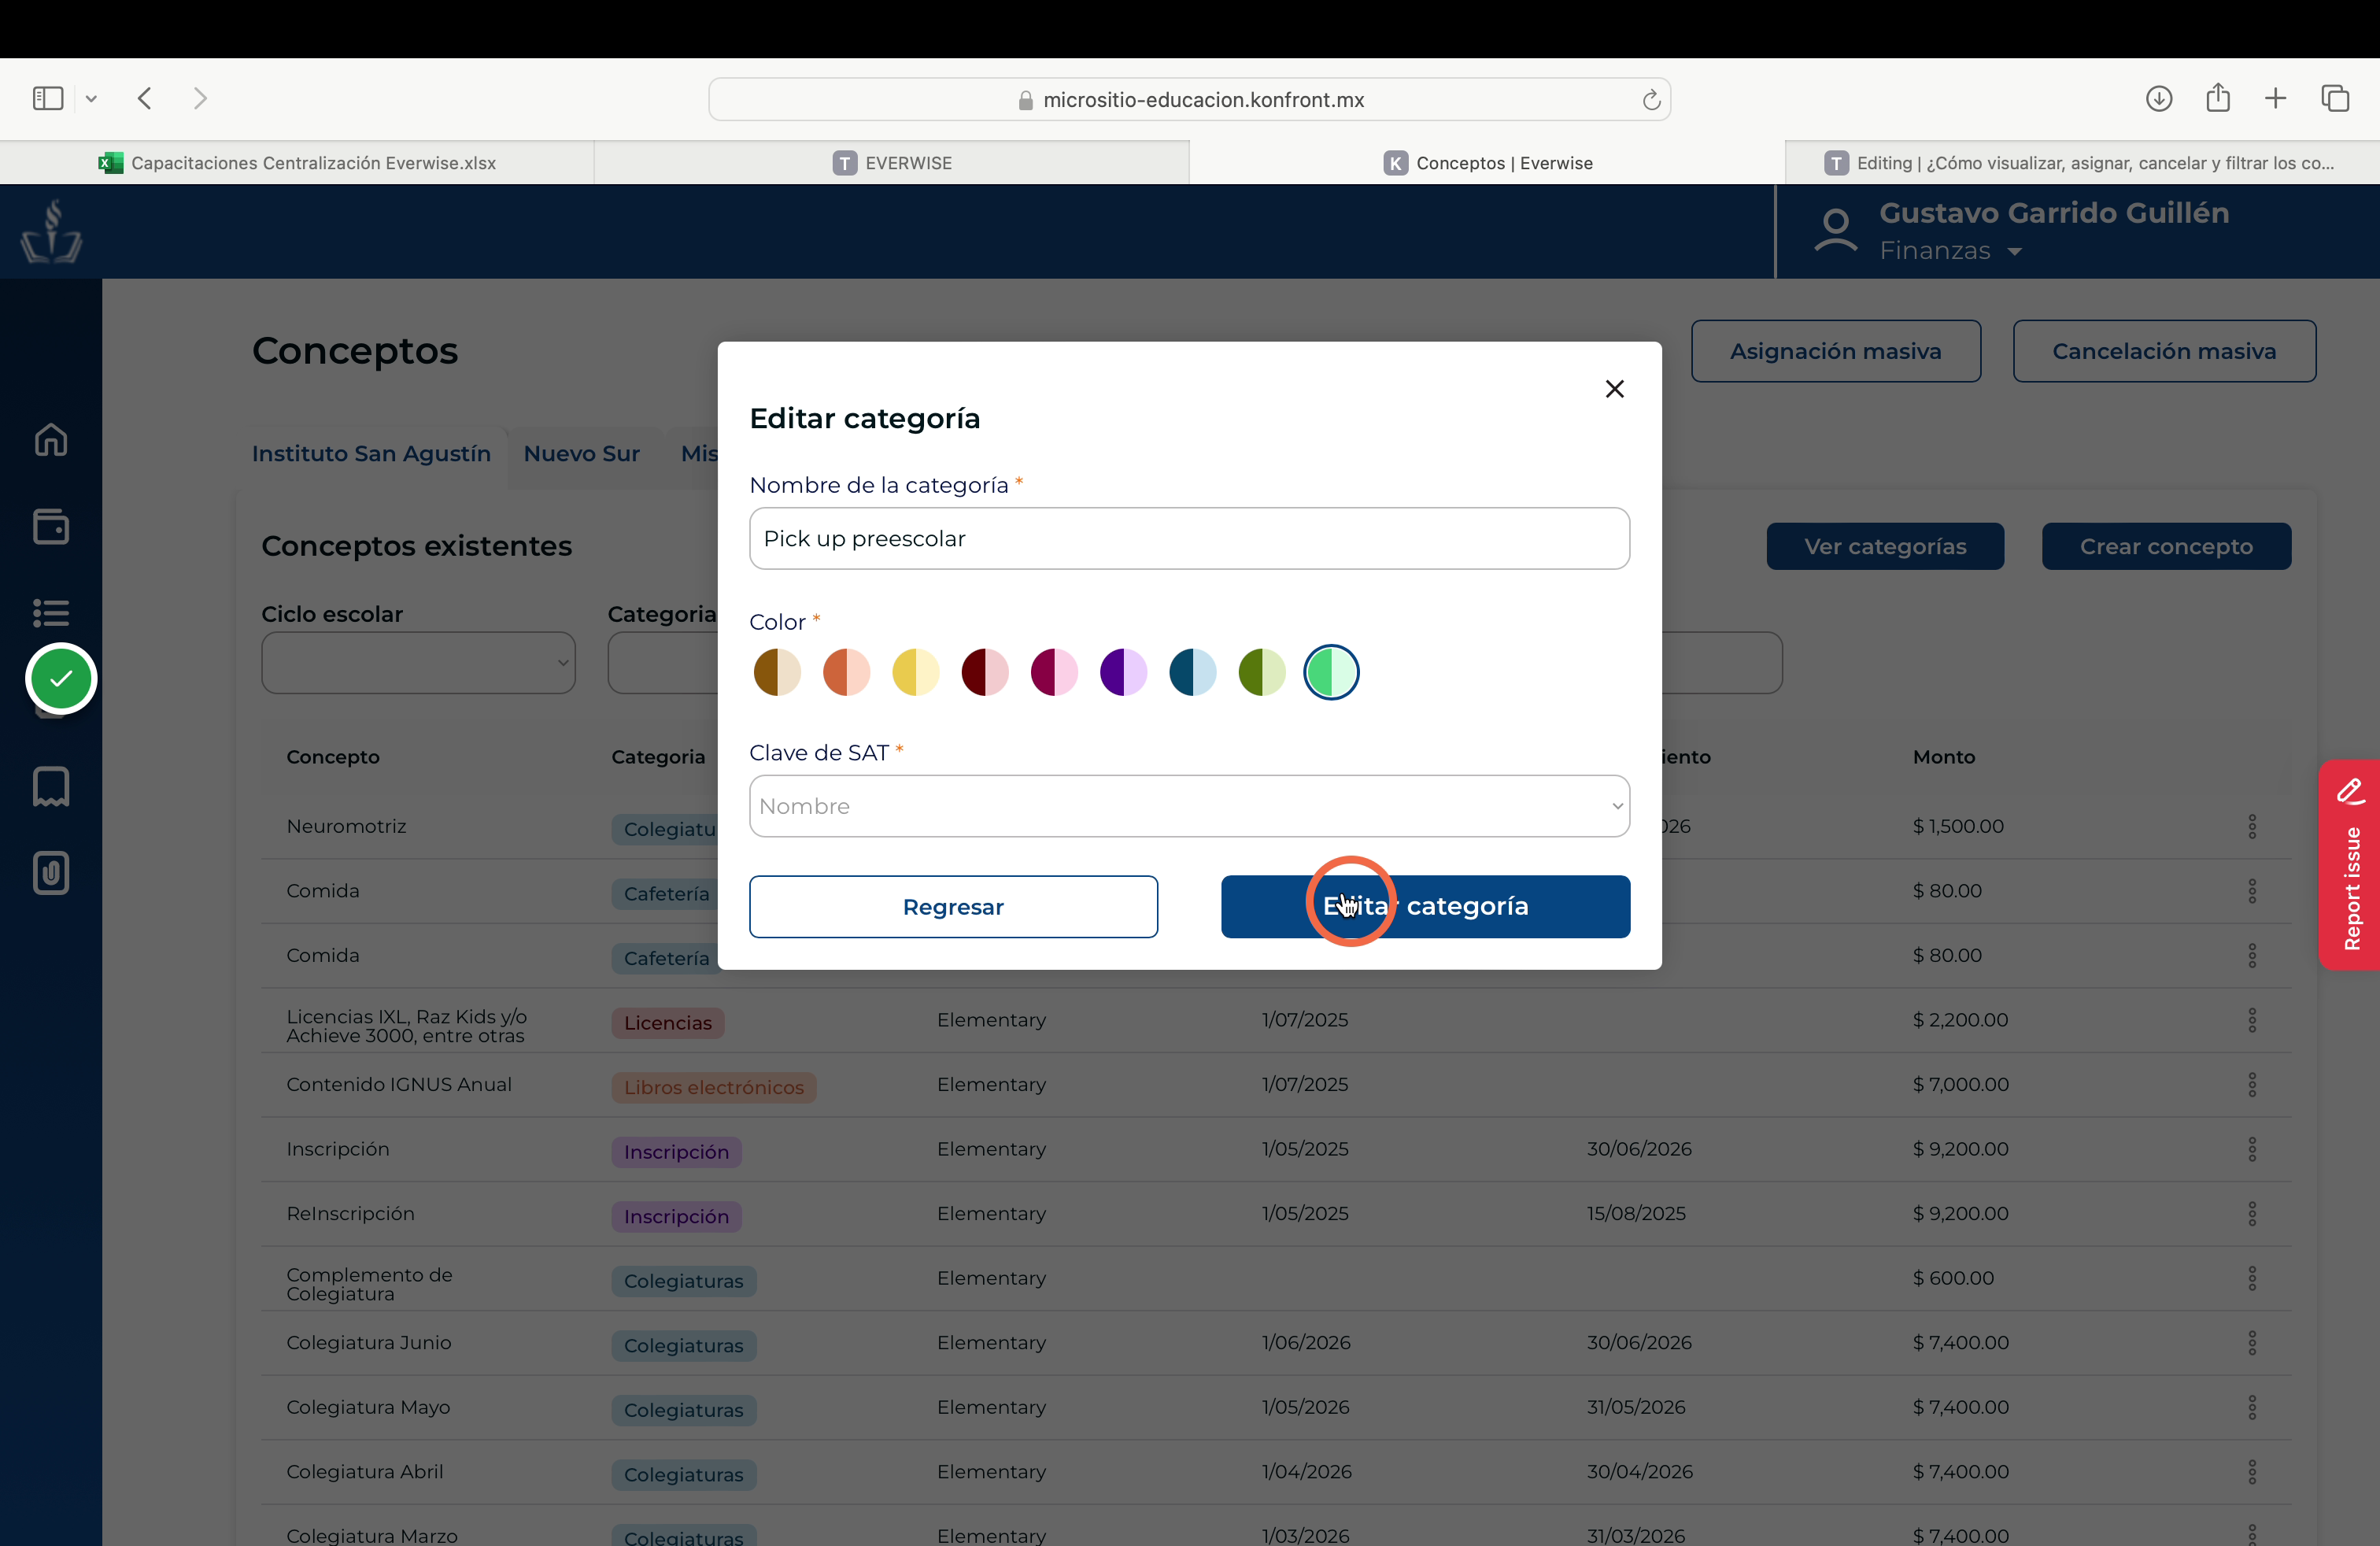Click the school crest logo
This screenshot has height=1546, width=2380.
pos(51,231)
